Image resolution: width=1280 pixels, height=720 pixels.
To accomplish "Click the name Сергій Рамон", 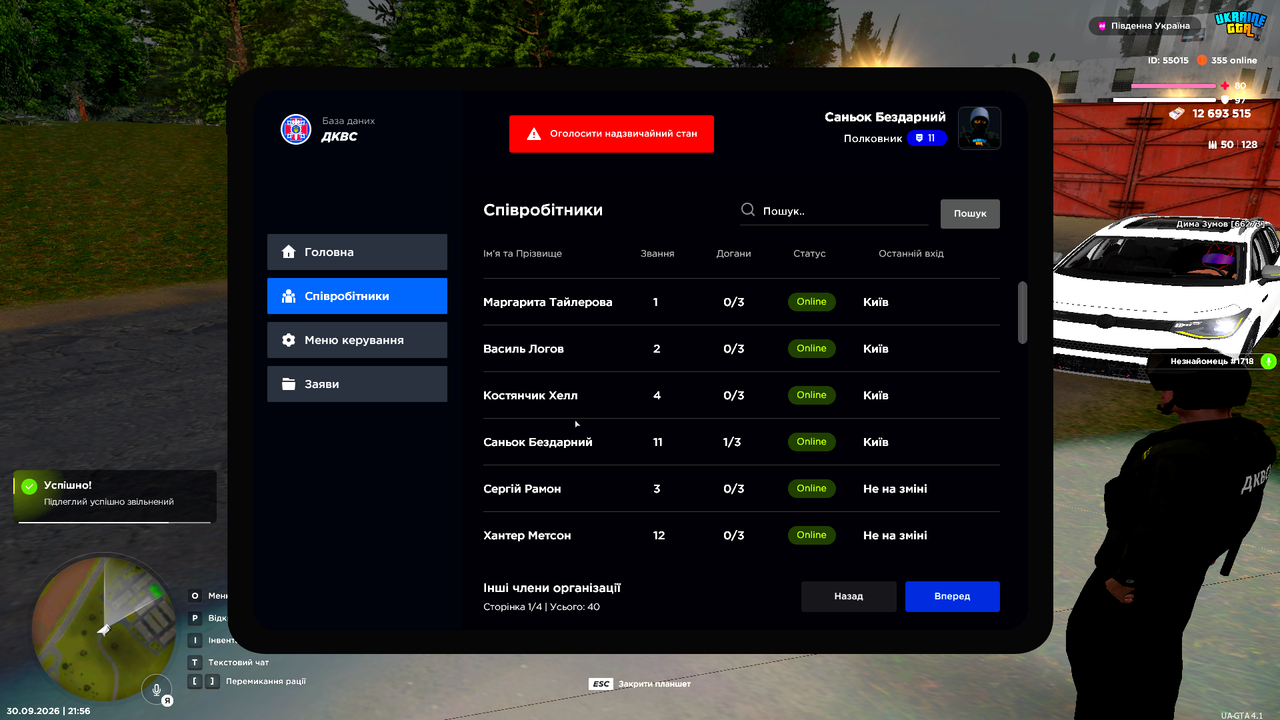I will pyautogui.click(x=522, y=489).
